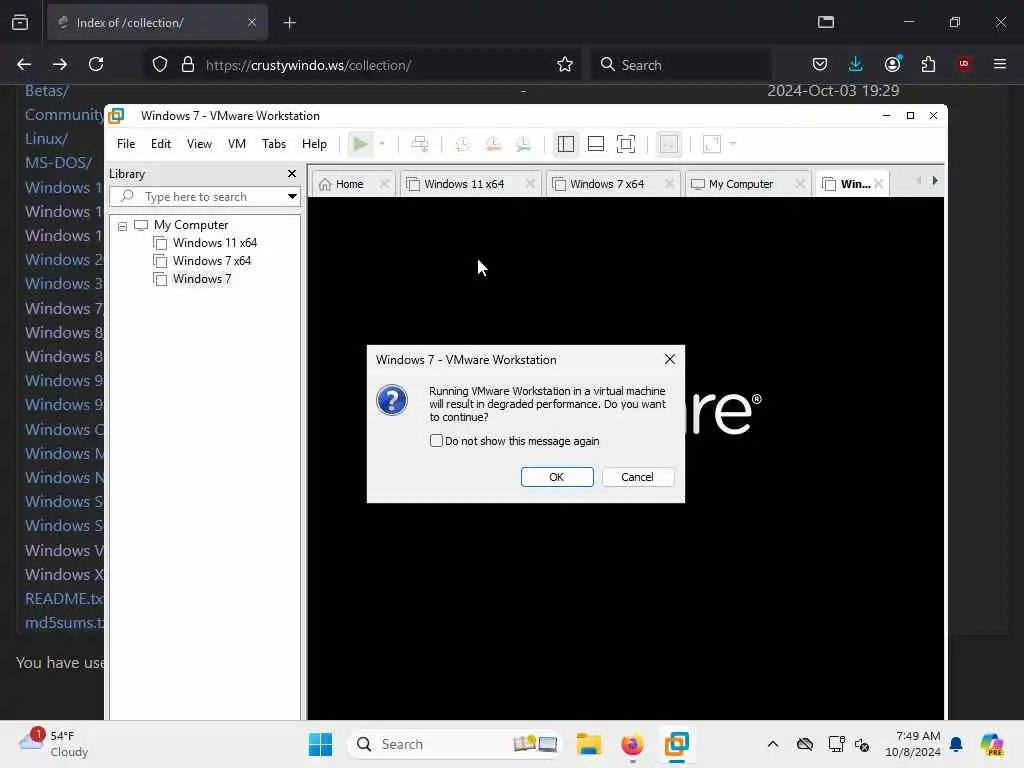Select Windows 7 x64 in library tree
This screenshot has width=1024, height=768.
[212, 261]
